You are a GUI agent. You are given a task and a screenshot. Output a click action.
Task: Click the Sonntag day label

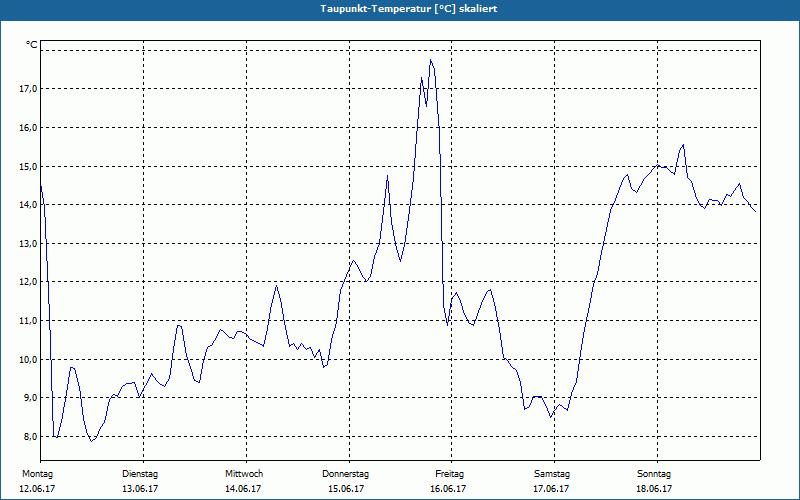[654, 474]
